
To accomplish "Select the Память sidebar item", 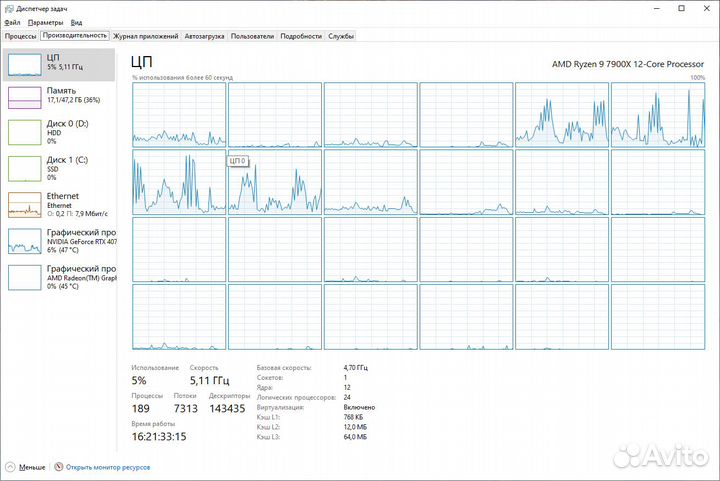I will [59, 97].
